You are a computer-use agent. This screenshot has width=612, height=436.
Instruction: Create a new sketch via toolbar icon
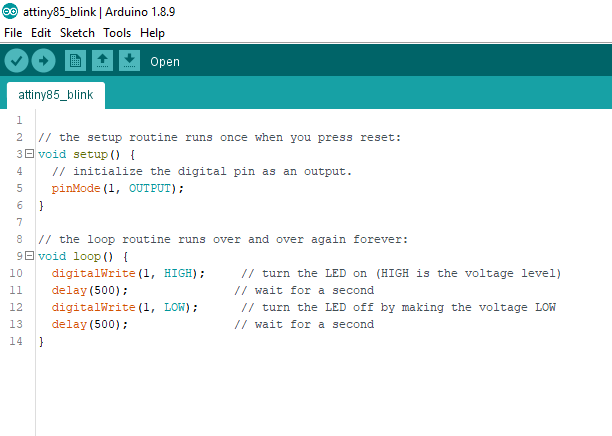pyautogui.click(x=75, y=61)
